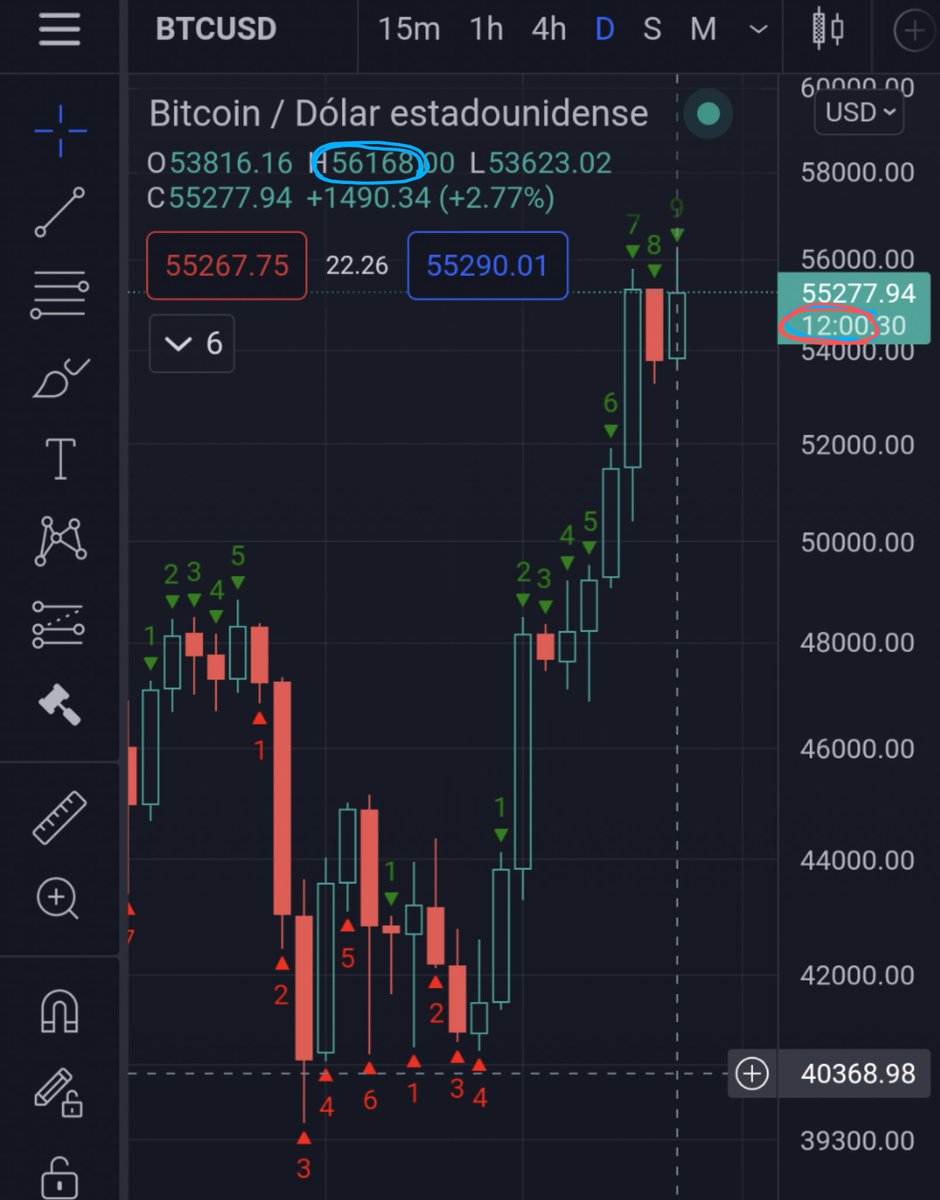940x1200 pixels.
Task: Click the current price label 55277.94
Action: 859,293
